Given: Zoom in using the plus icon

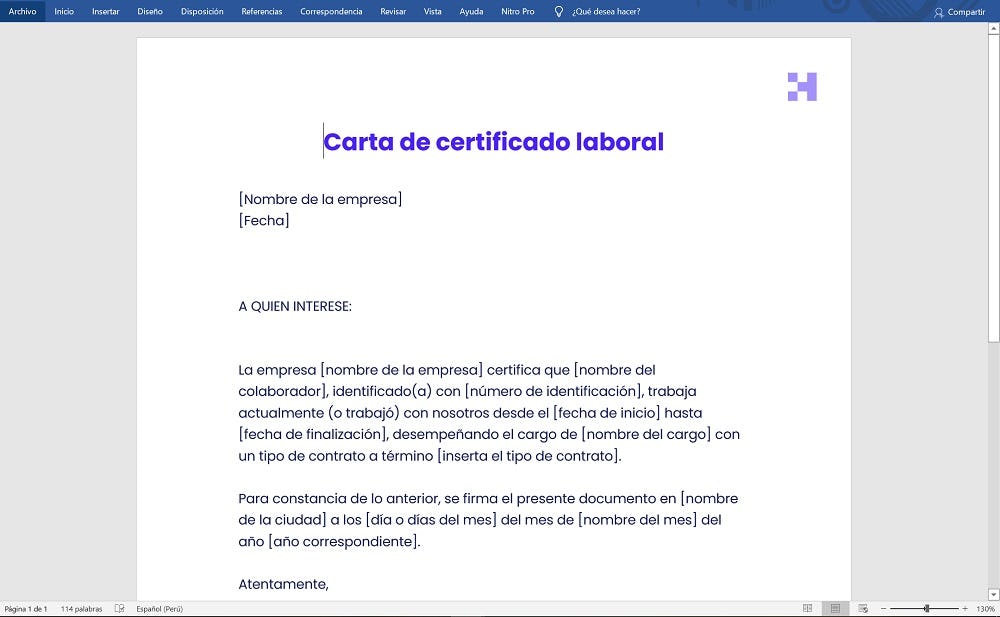Looking at the screenshot, I should pyautogui.click(x=966, y=608).
